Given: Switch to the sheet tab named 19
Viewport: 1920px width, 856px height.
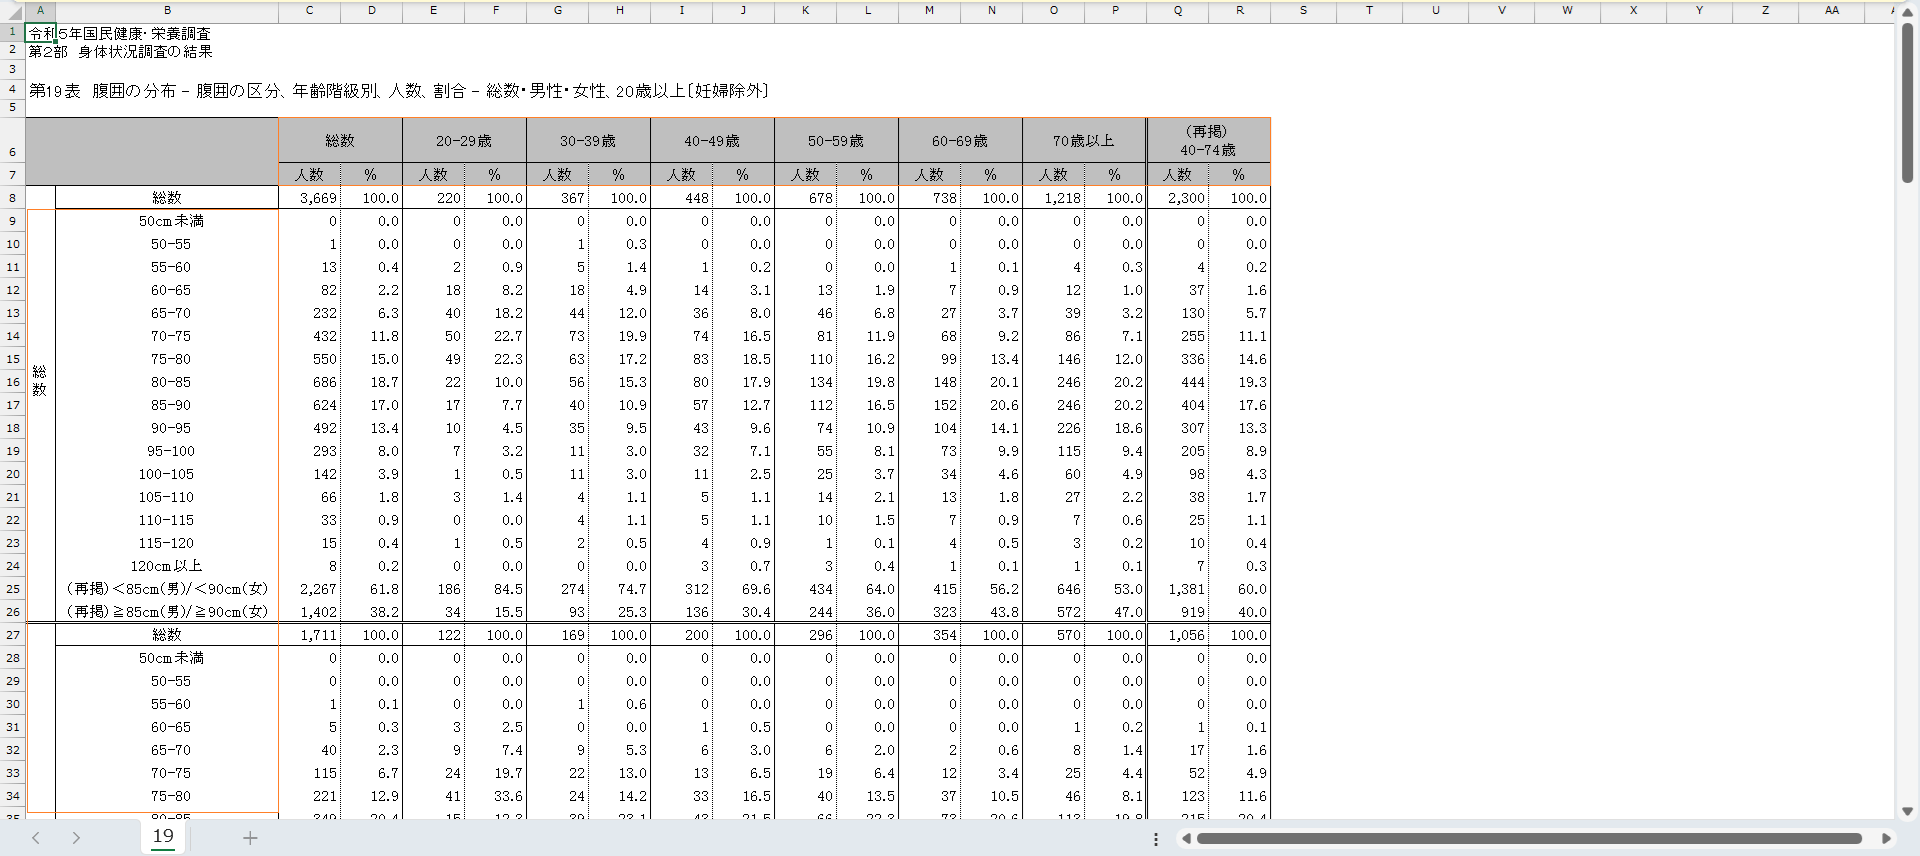Looking at the screenshot, I should click(x=163, y=836).
